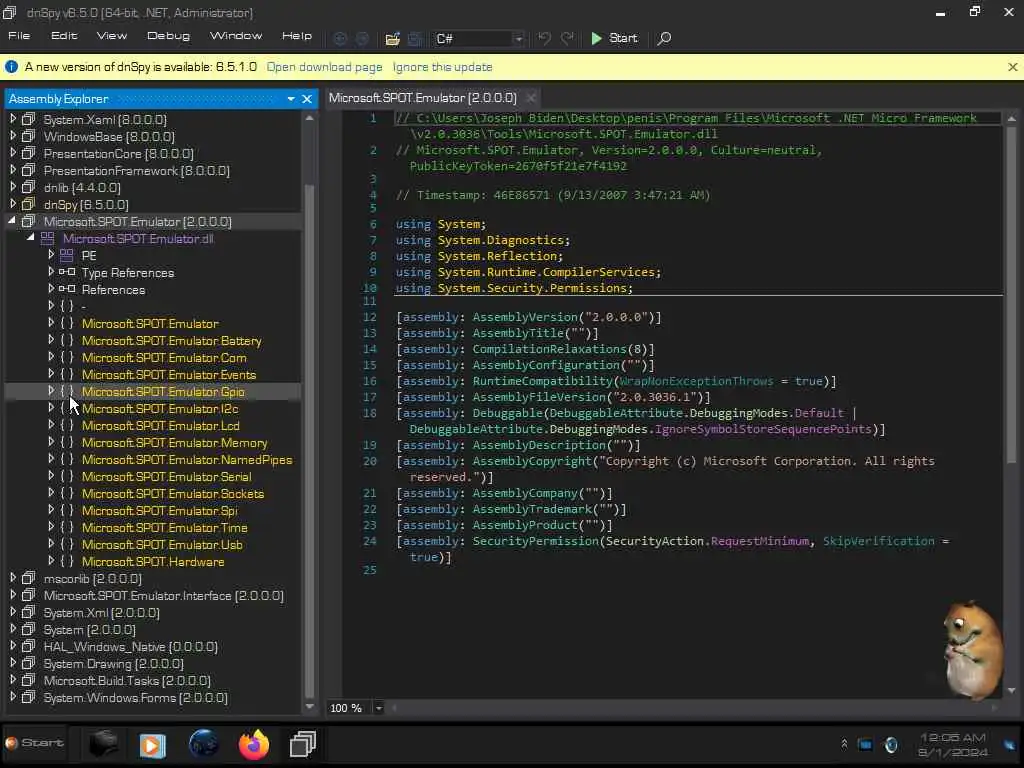The image size is (1024, 768).
Task: Click the info icon in update bar
Action: click(x=11, y=67)
